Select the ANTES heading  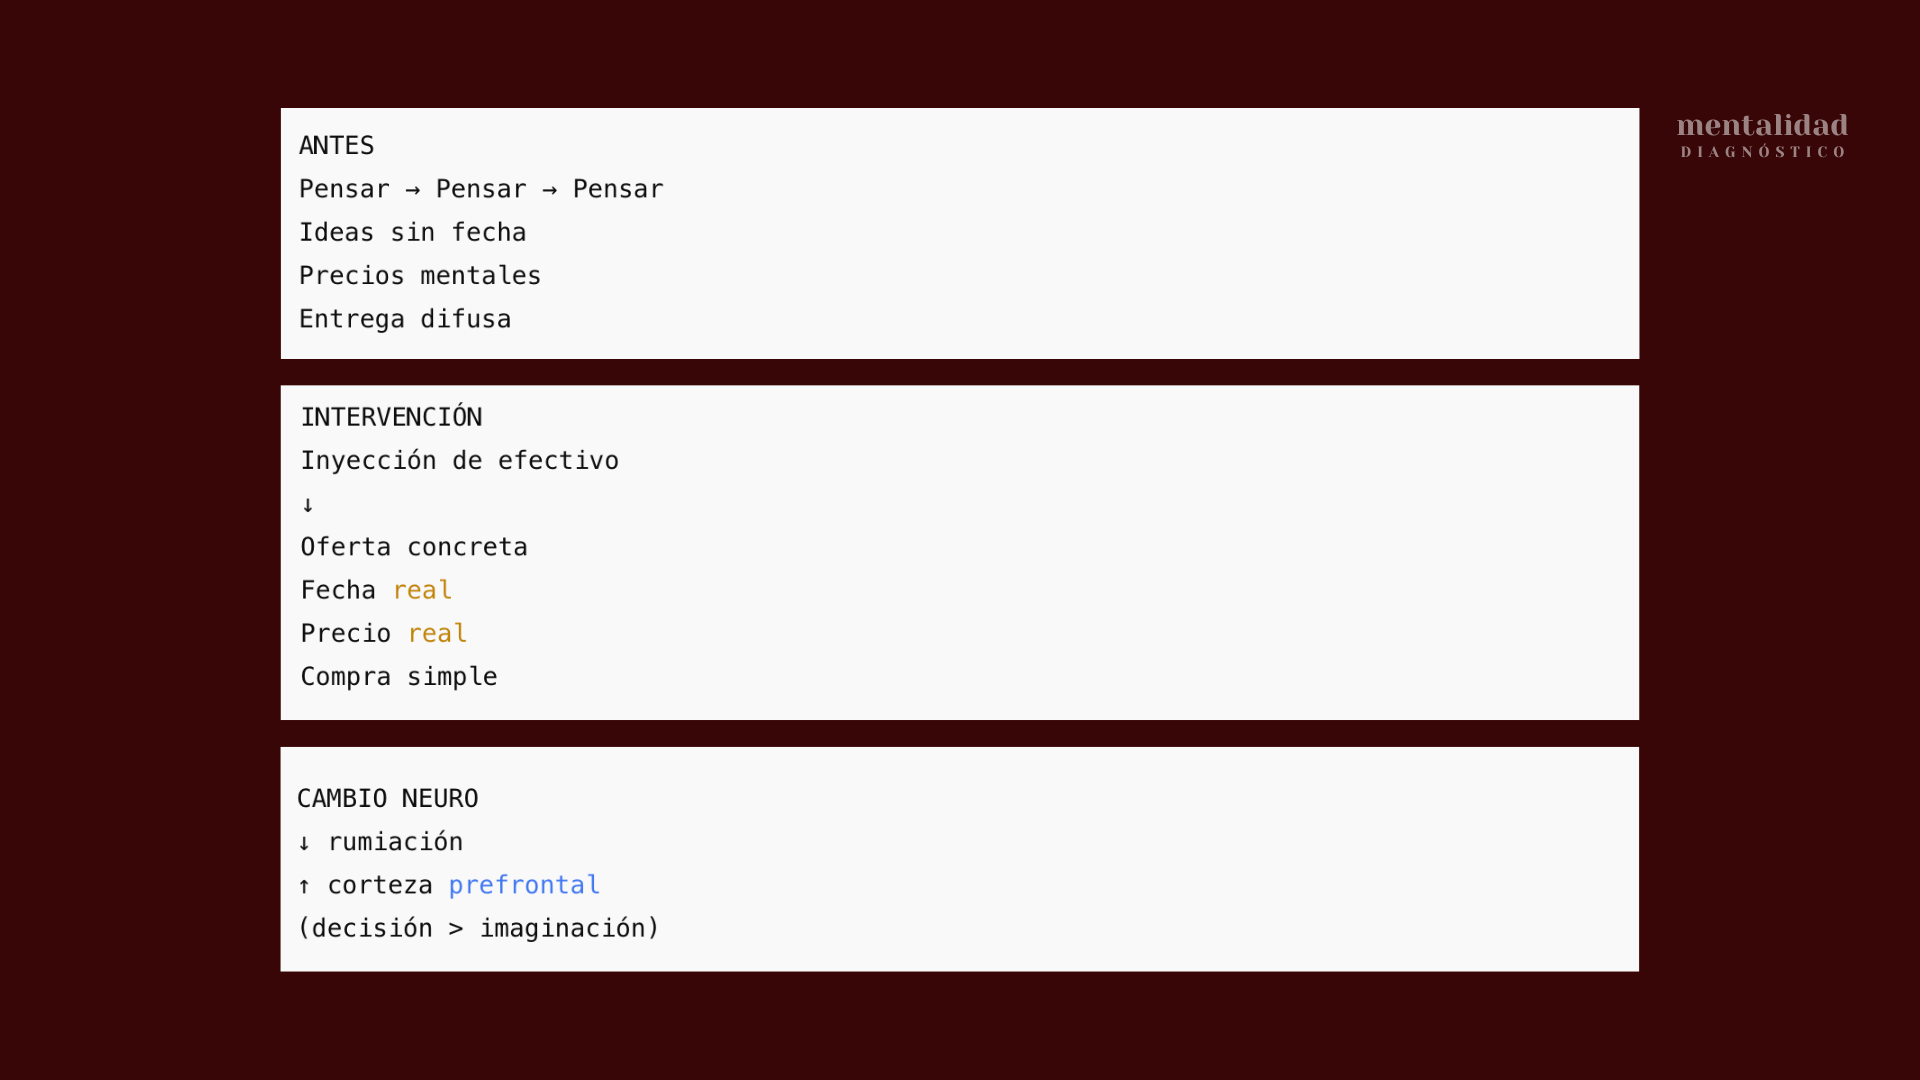click(x=336, y=146)
